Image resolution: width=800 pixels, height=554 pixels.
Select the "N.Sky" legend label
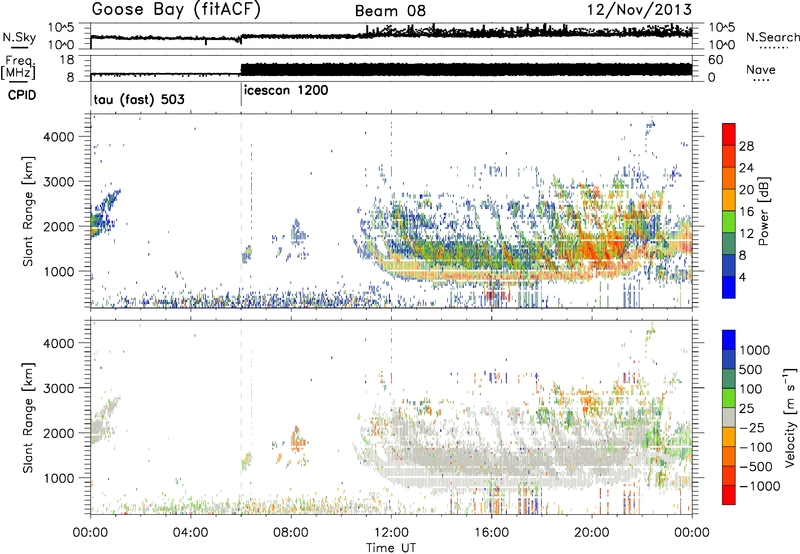pos(19,37)
